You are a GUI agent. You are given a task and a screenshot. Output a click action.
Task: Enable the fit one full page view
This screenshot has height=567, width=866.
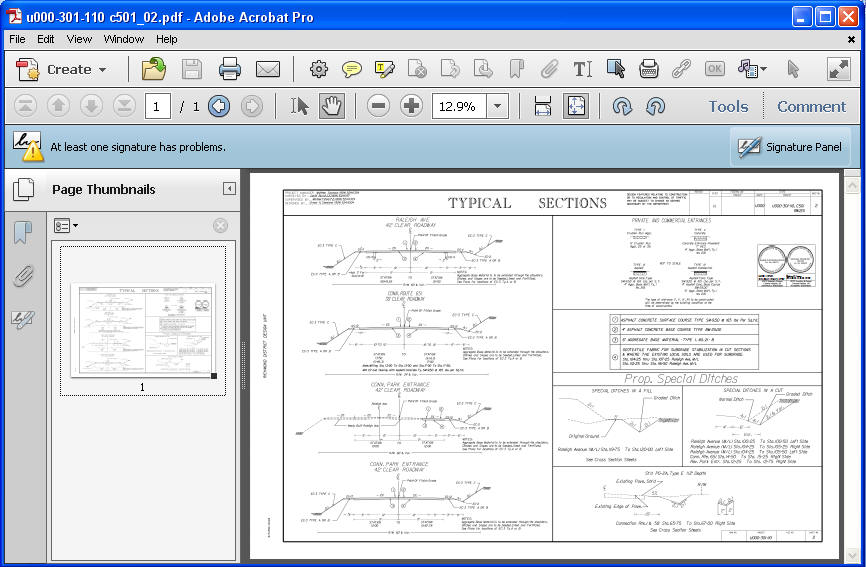575,106
